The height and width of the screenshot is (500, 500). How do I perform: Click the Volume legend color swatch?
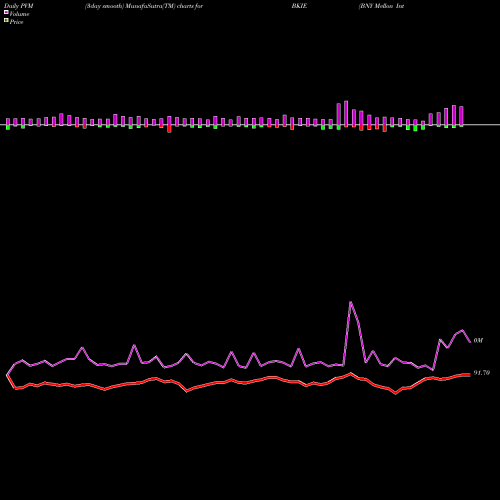[x=6, y=13]
